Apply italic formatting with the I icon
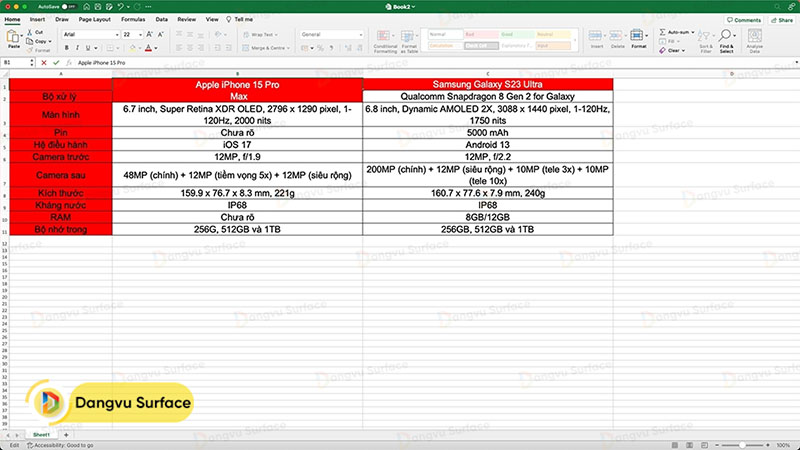This screenshot has width=800, height=450. pyautogui.click(x=78, y=47)
